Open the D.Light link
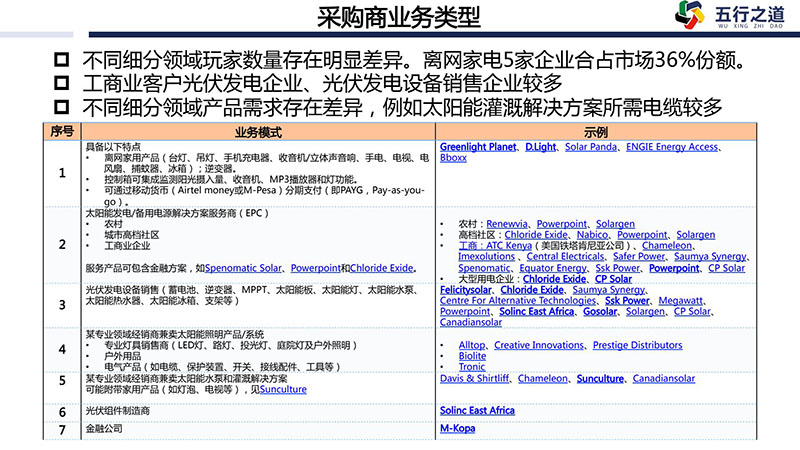Image resolution: width=800 pixels, height=450 pixels. 540,147
